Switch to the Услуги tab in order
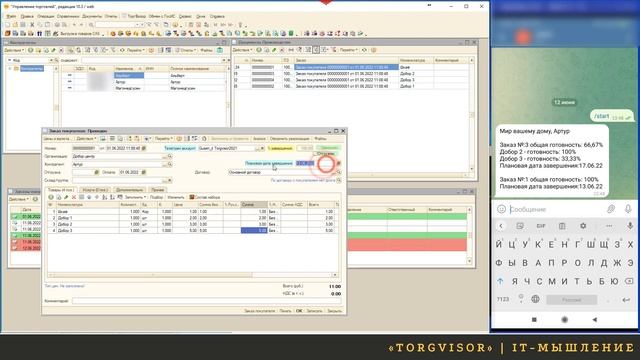The width and height of the screenshot is (640, 360). click(x=95, y=190)
